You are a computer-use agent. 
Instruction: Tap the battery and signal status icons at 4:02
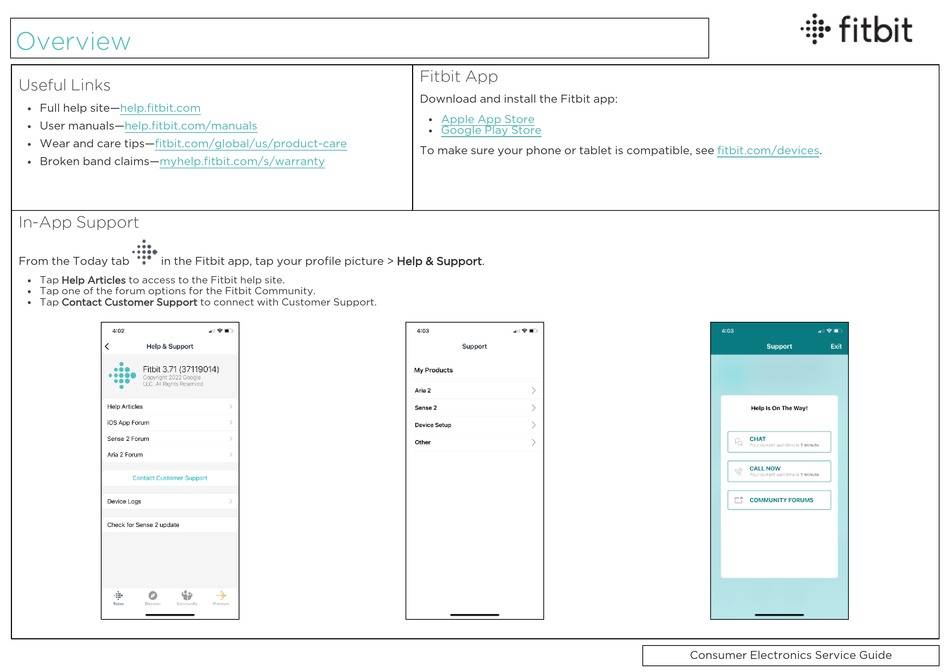pos(221,331)
